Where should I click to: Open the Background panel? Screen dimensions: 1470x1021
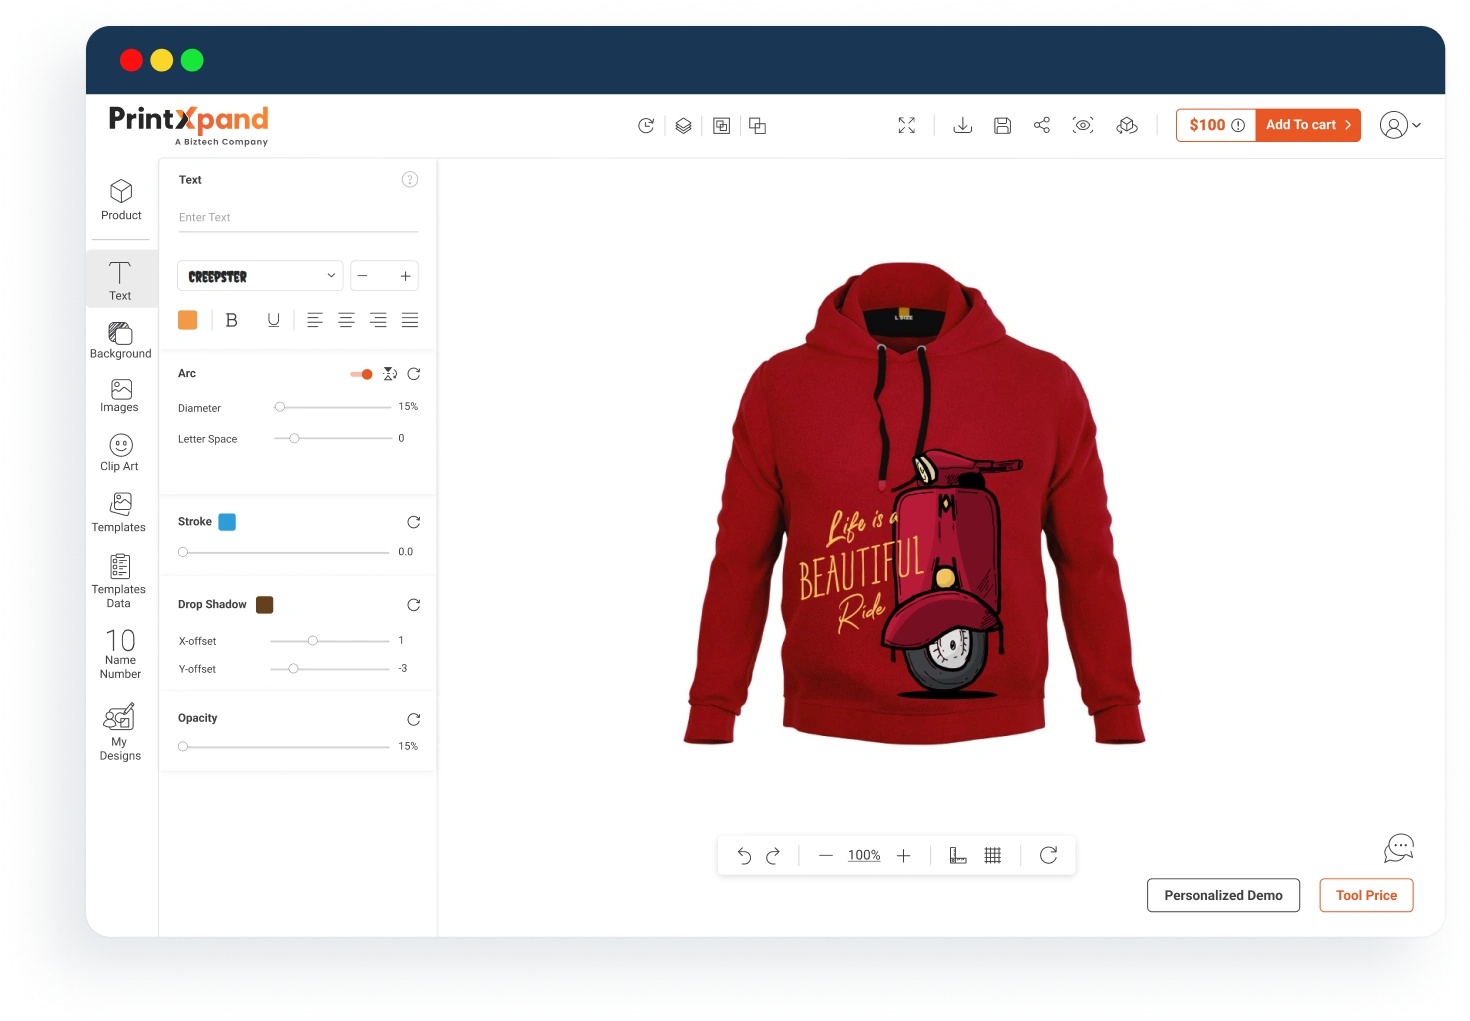[x=120, y=340]
